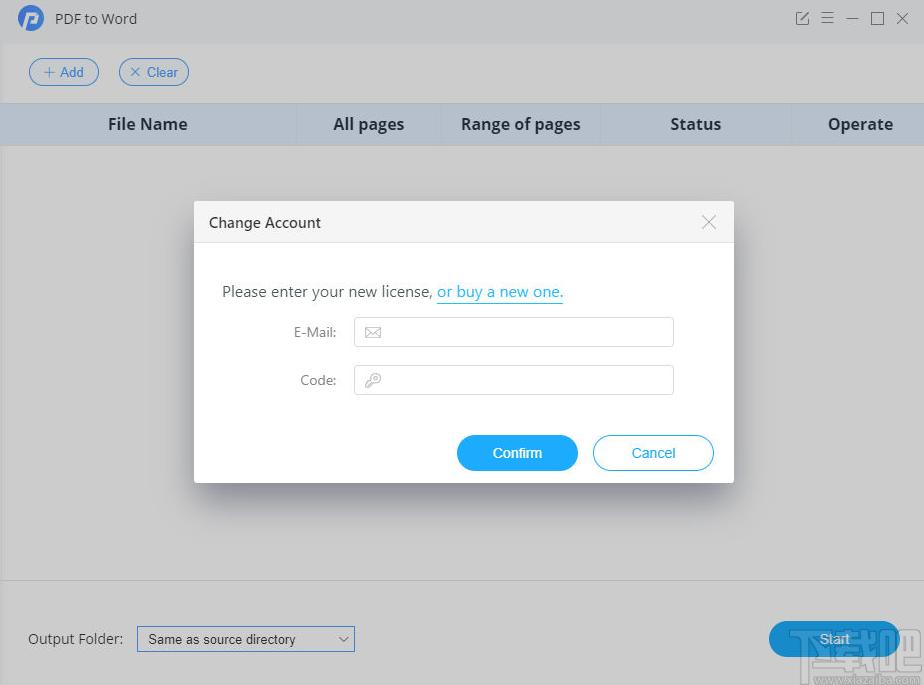Confirm the new license details
Screen dimensions: 924x685
(x=517, y=453)
